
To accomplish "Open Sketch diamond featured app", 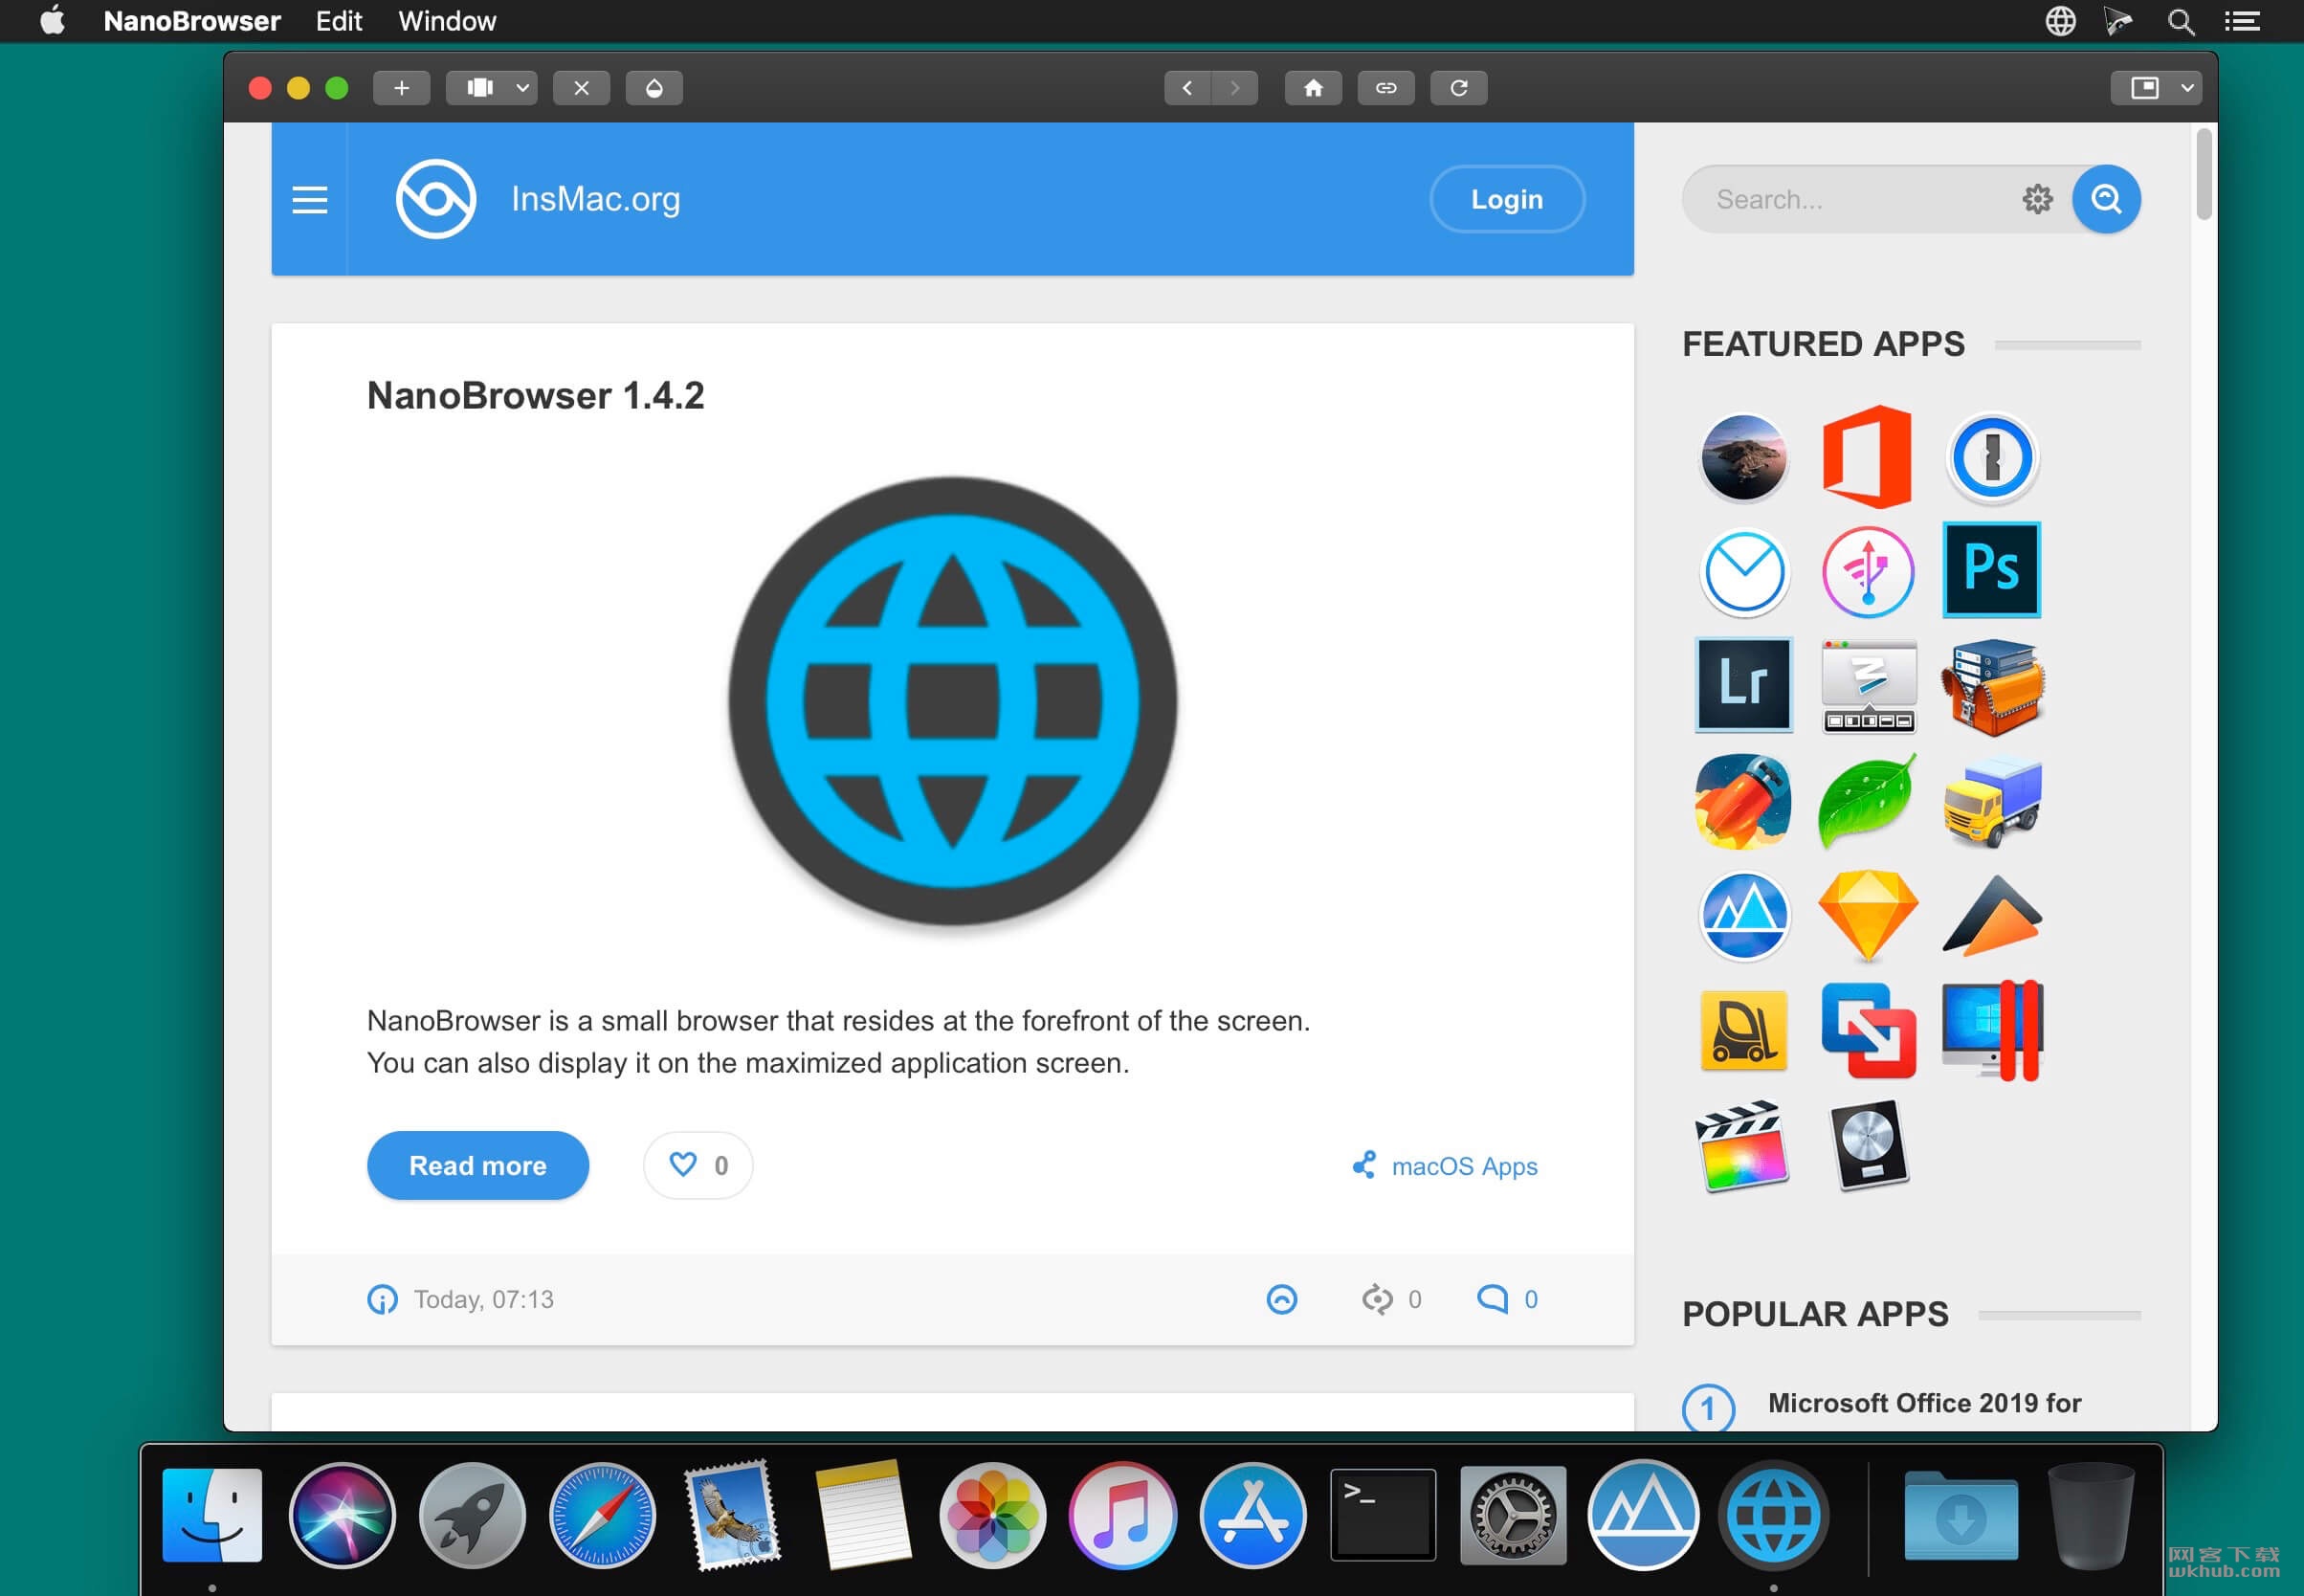I will (1867, 916).
